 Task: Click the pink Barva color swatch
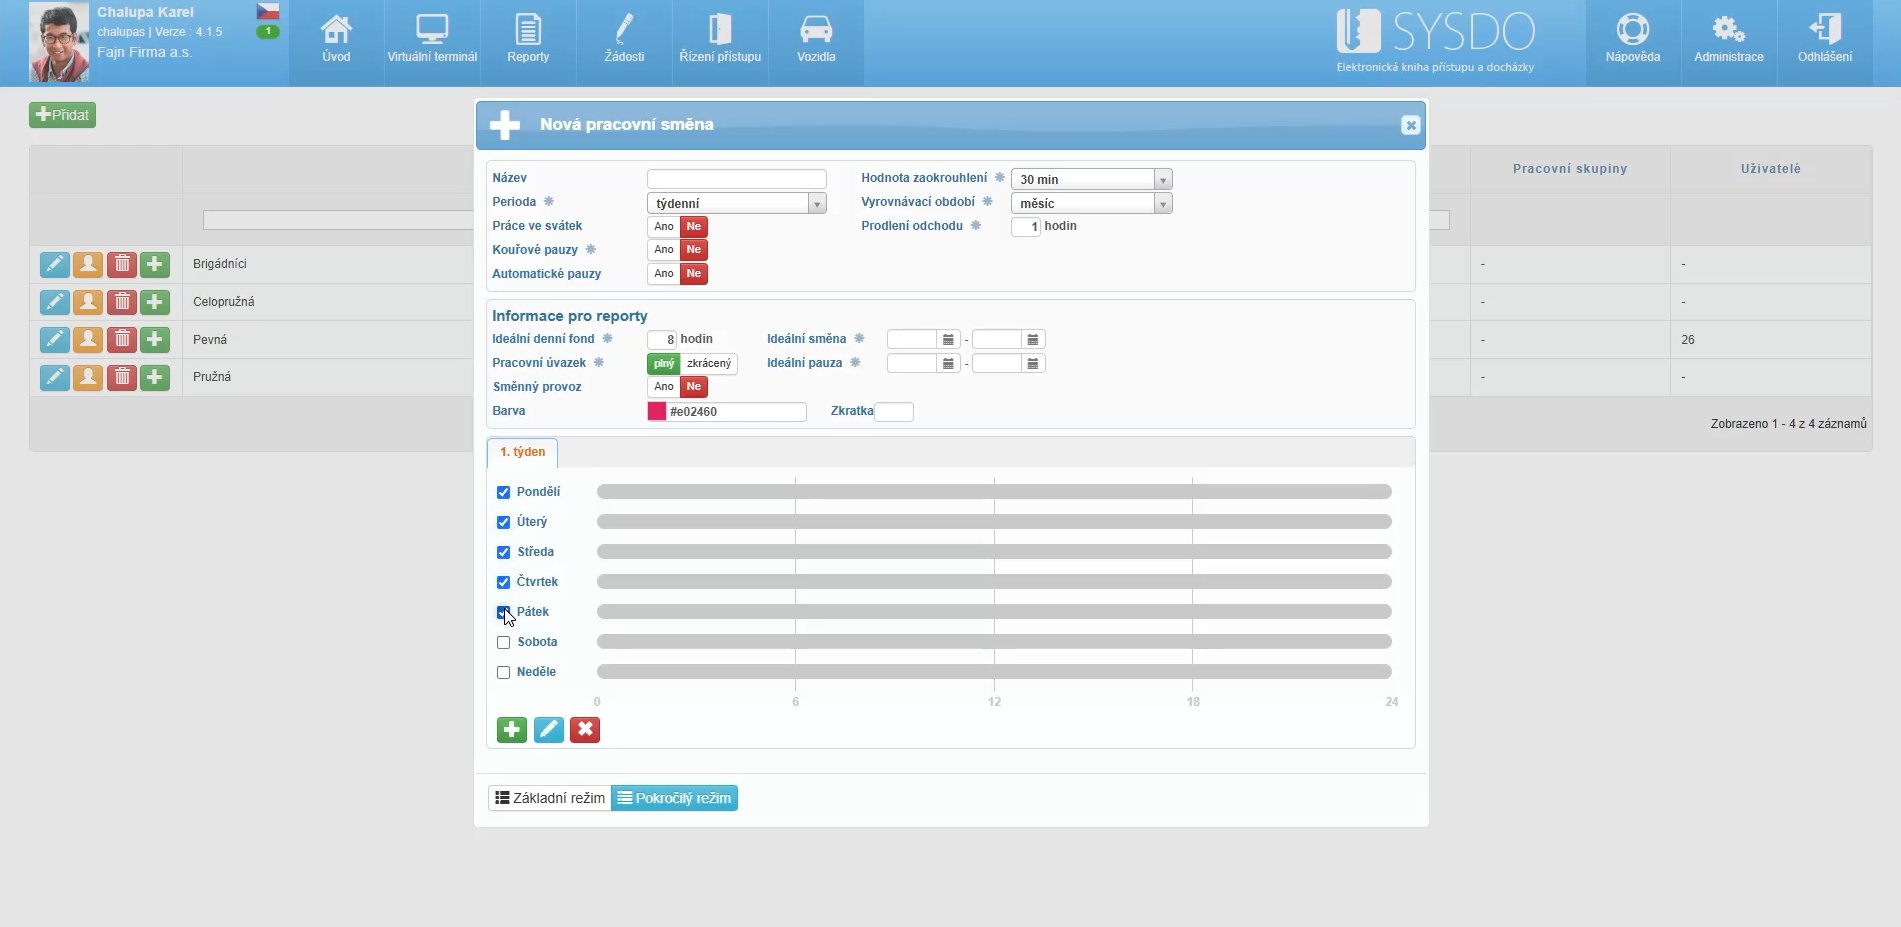[657, 412]
